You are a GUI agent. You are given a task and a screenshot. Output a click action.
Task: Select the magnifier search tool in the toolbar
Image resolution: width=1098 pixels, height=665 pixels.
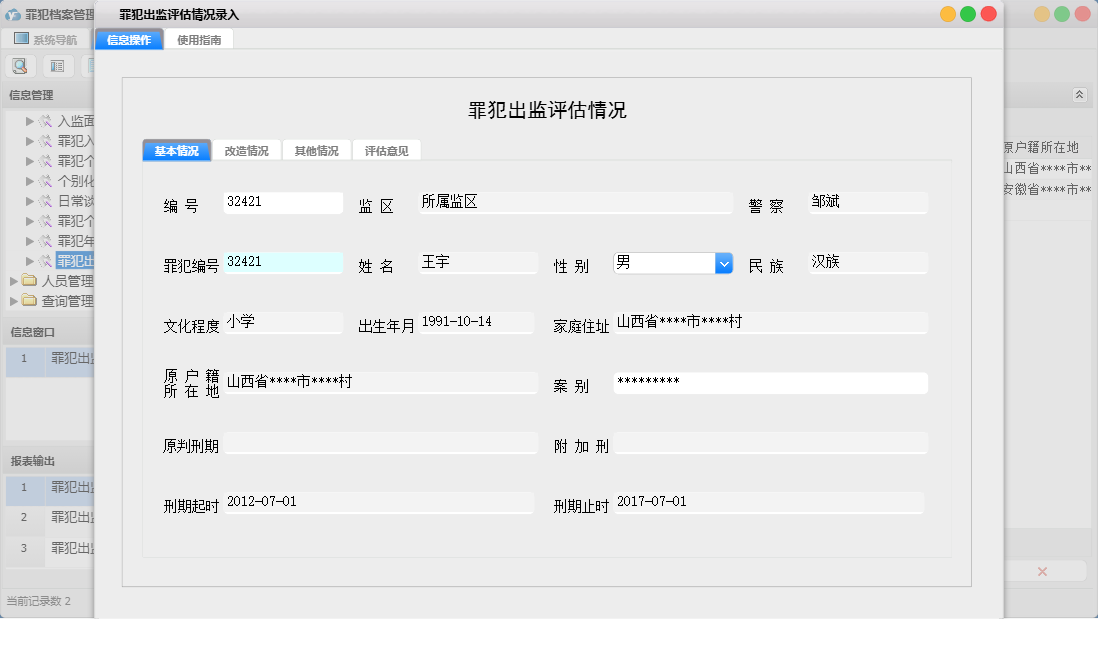point(20,65)
